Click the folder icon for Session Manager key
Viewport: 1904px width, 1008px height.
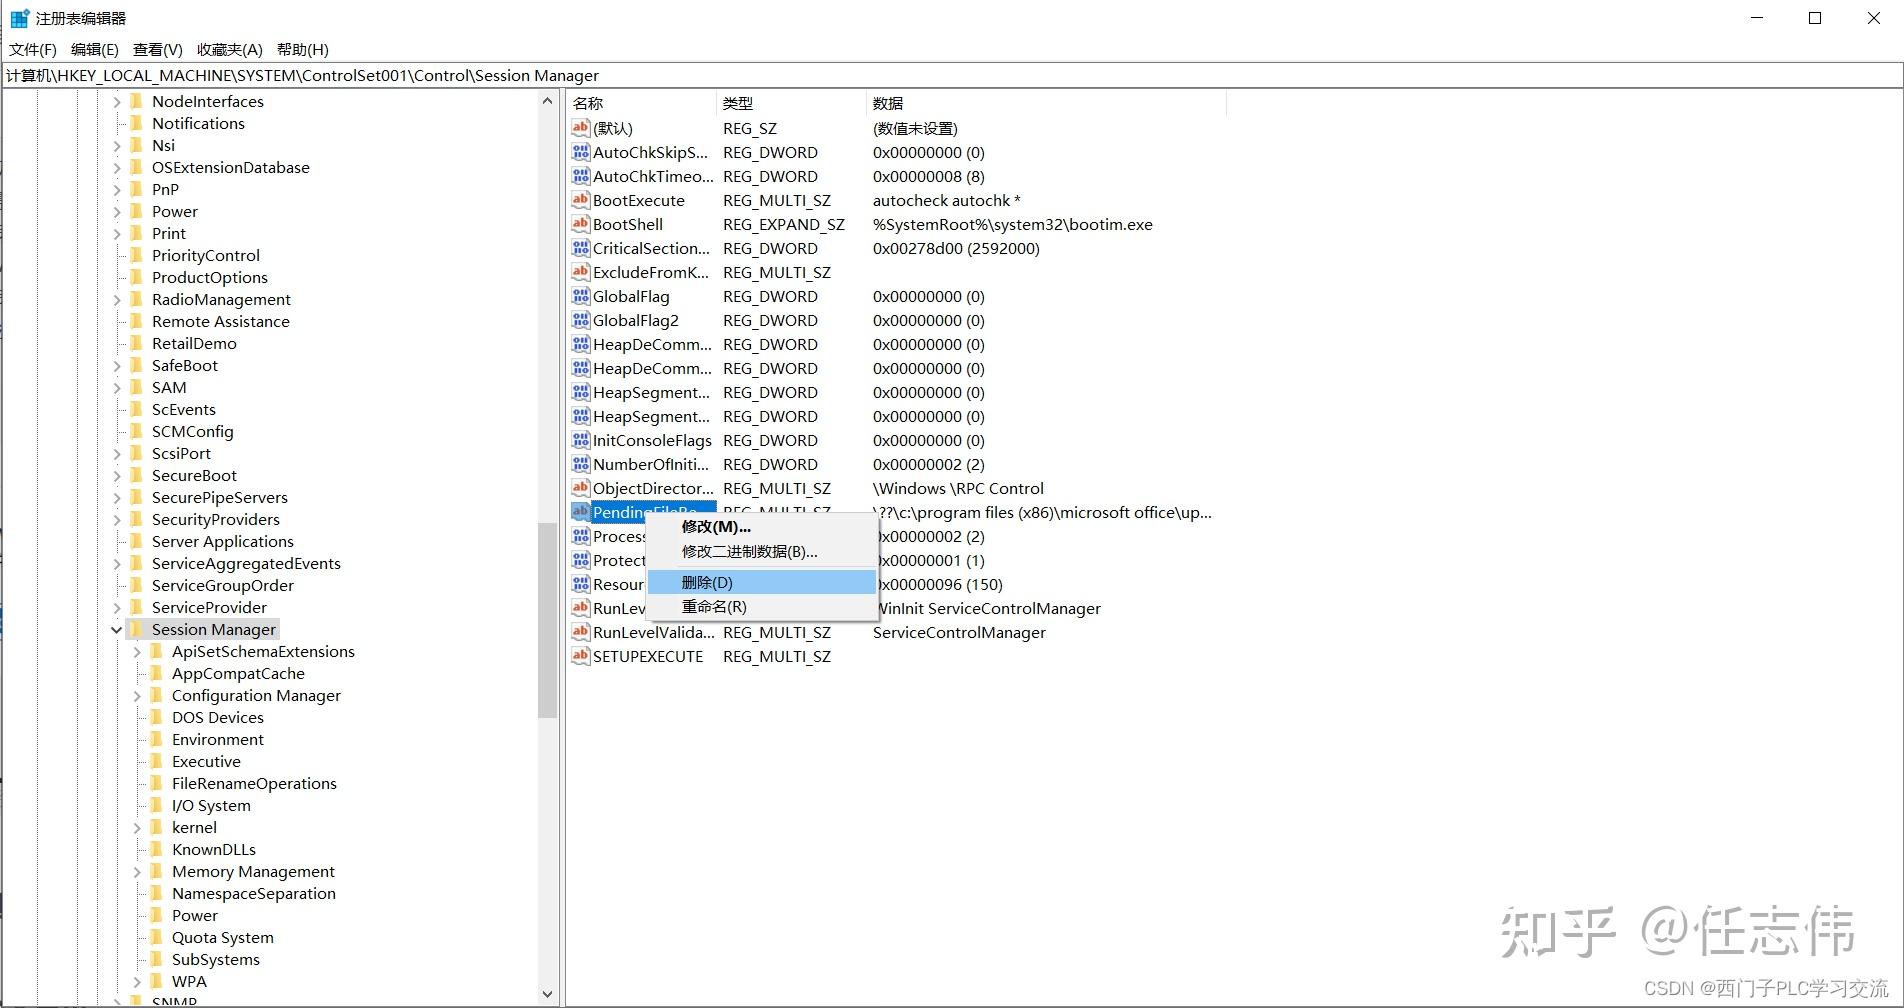pyautogui.click(x=136, y=629)
